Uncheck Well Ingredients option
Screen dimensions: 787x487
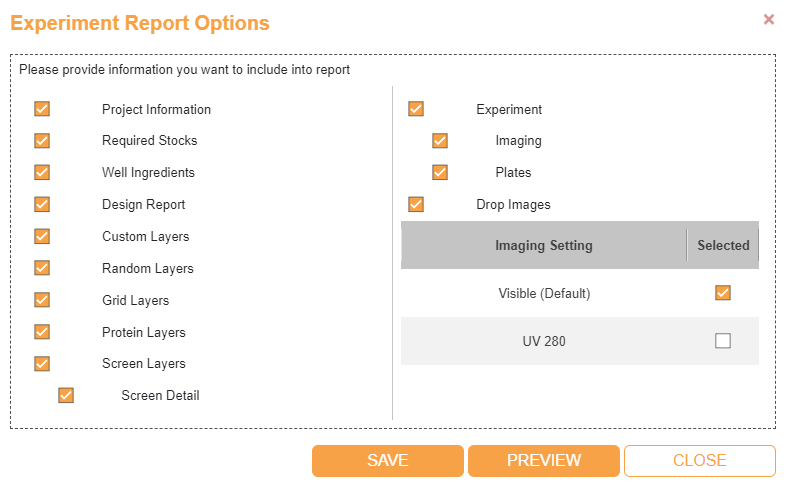pyautogui.click(x=42, y=172)
